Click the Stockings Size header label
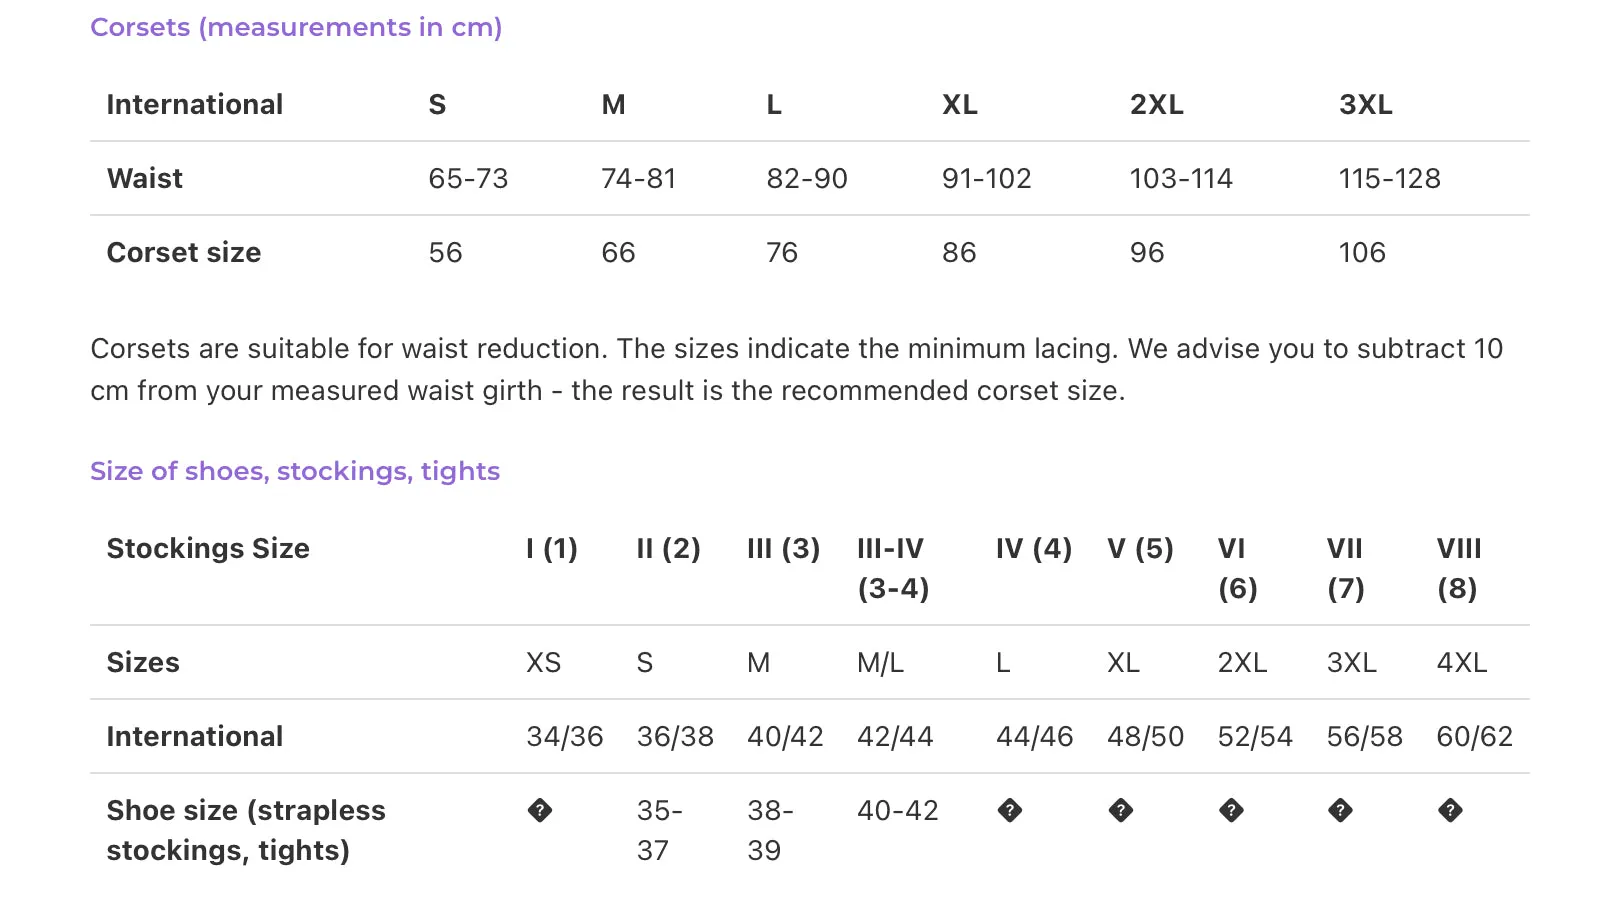This screenshot has width=1620, height=914. (208, 548)
